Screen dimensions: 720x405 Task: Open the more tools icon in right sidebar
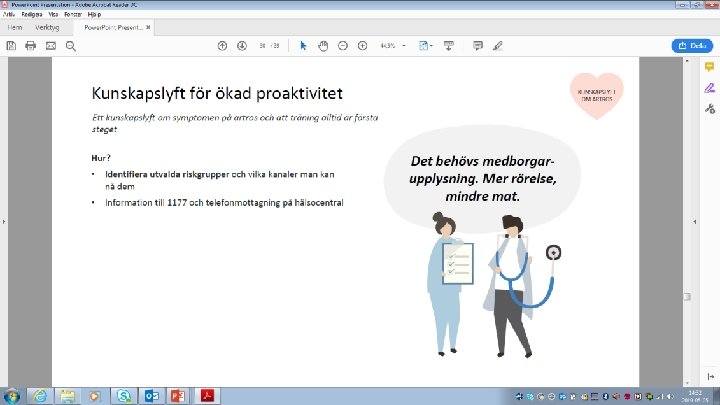(x=710, y=109)
